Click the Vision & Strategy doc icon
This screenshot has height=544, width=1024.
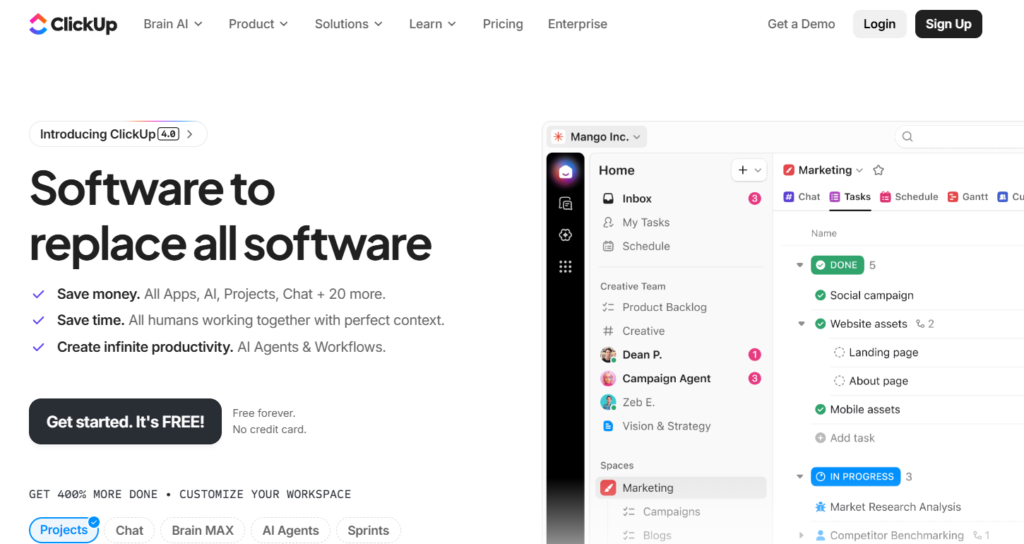click(608, 426)
